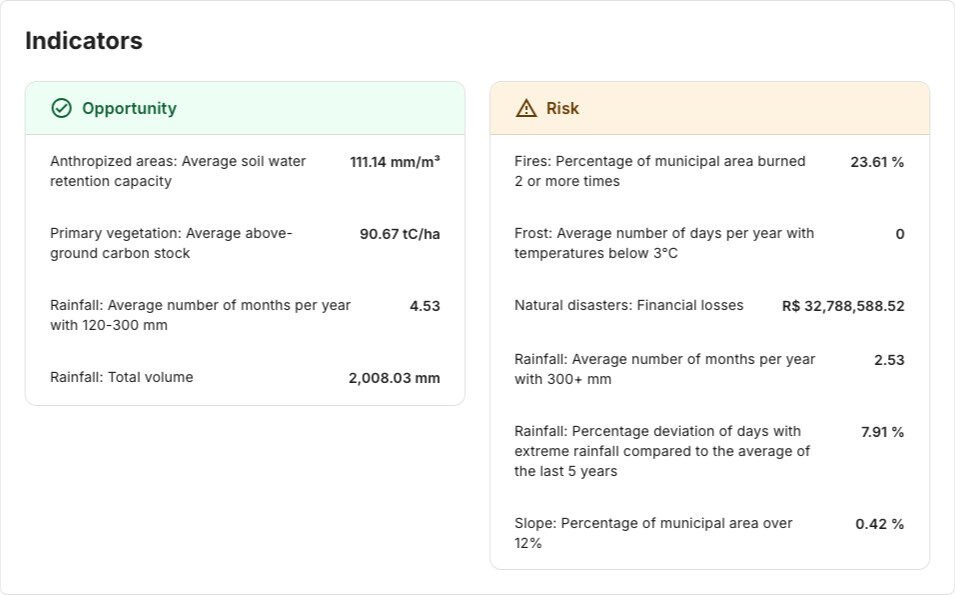Viewport: 955px width, 595px height.
Task: Select the Slope over 12% indicator
Action: [653, 533]
